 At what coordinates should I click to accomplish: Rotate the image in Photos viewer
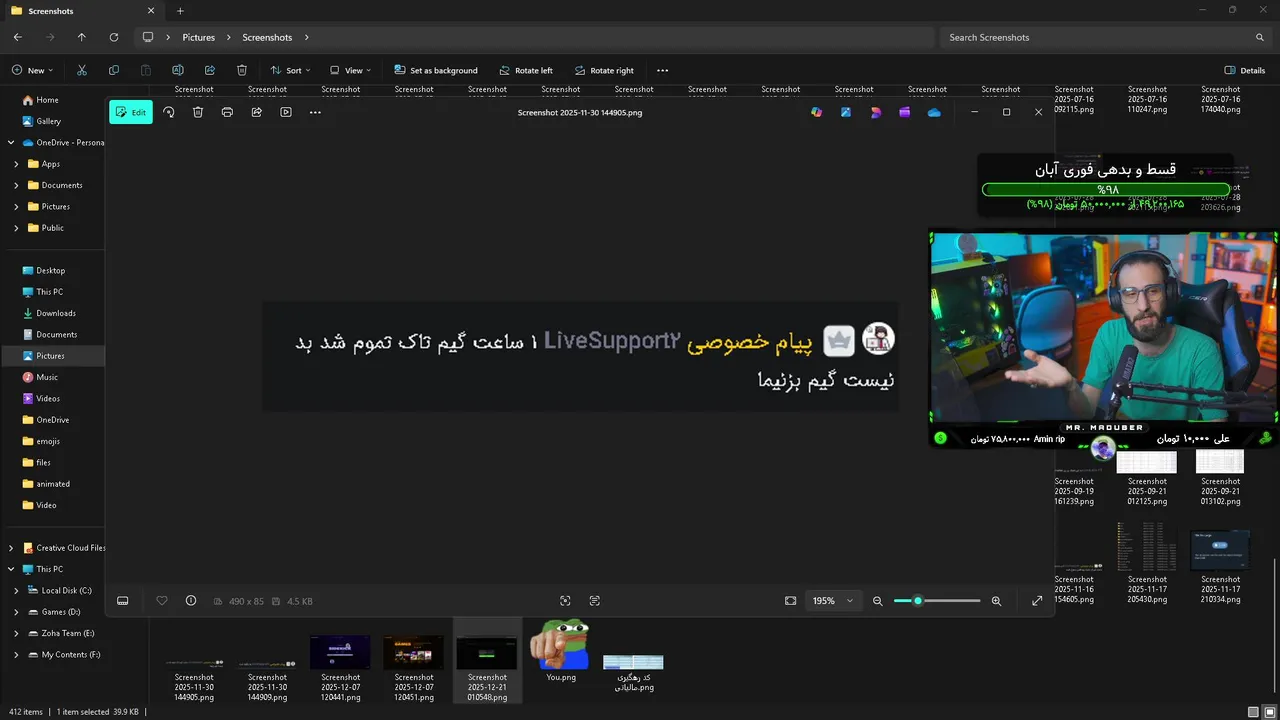pyautogui.click(x=169, y=112)
